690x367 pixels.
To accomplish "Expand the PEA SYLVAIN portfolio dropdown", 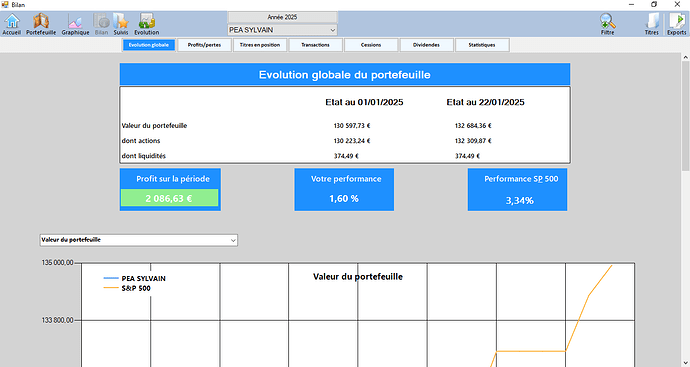I will (x=282, y=30).
